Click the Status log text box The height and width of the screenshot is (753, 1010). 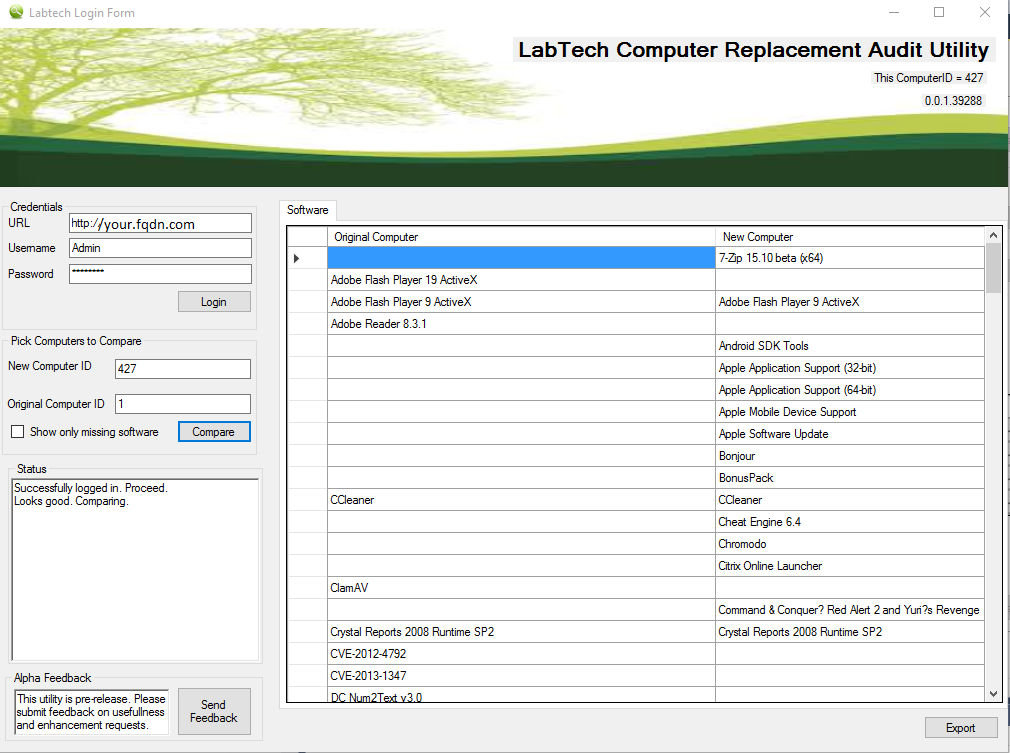[135, 569]
